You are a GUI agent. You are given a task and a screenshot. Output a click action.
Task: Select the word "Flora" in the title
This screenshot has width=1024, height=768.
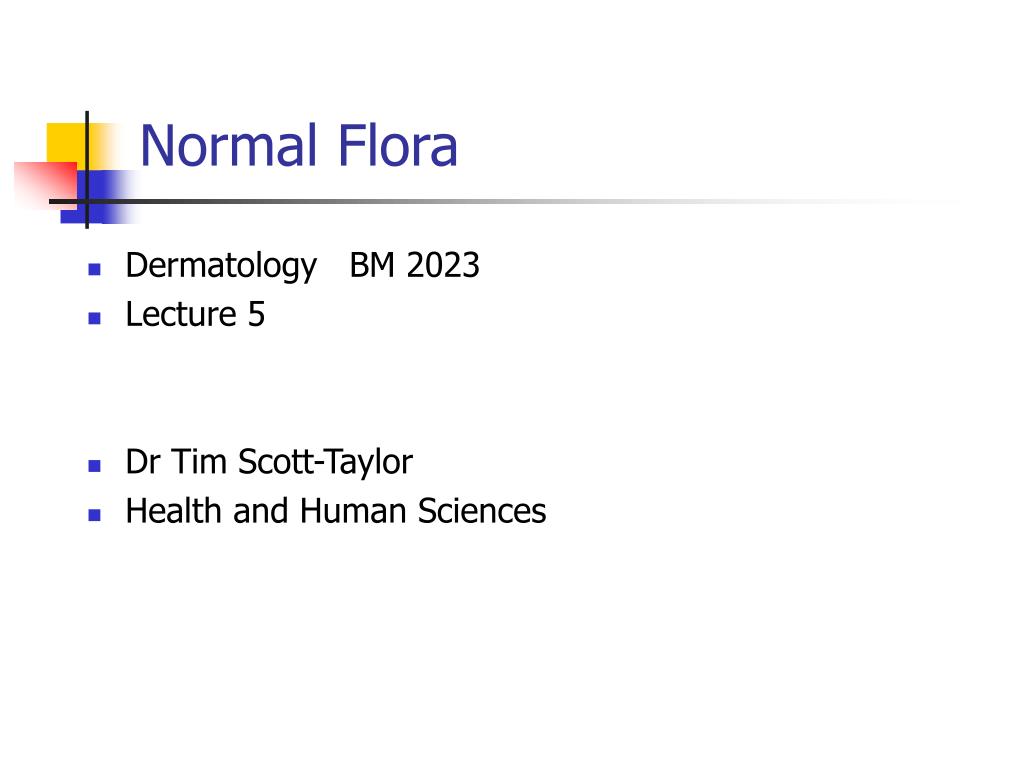(x=397, y=145)
